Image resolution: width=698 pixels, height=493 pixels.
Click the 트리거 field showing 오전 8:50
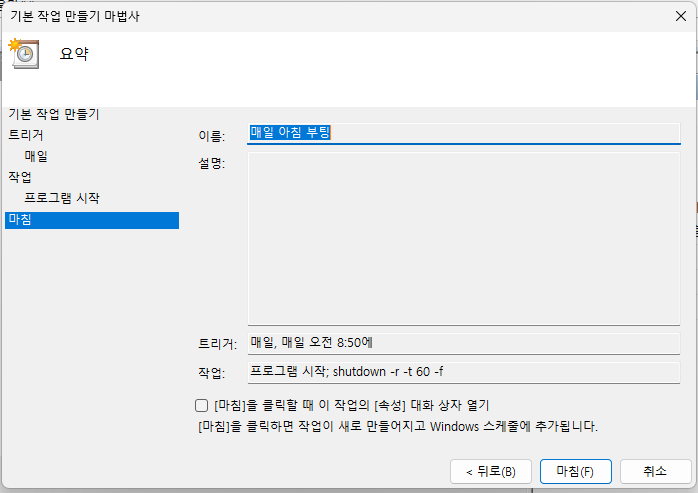click(x=463, y=343)
